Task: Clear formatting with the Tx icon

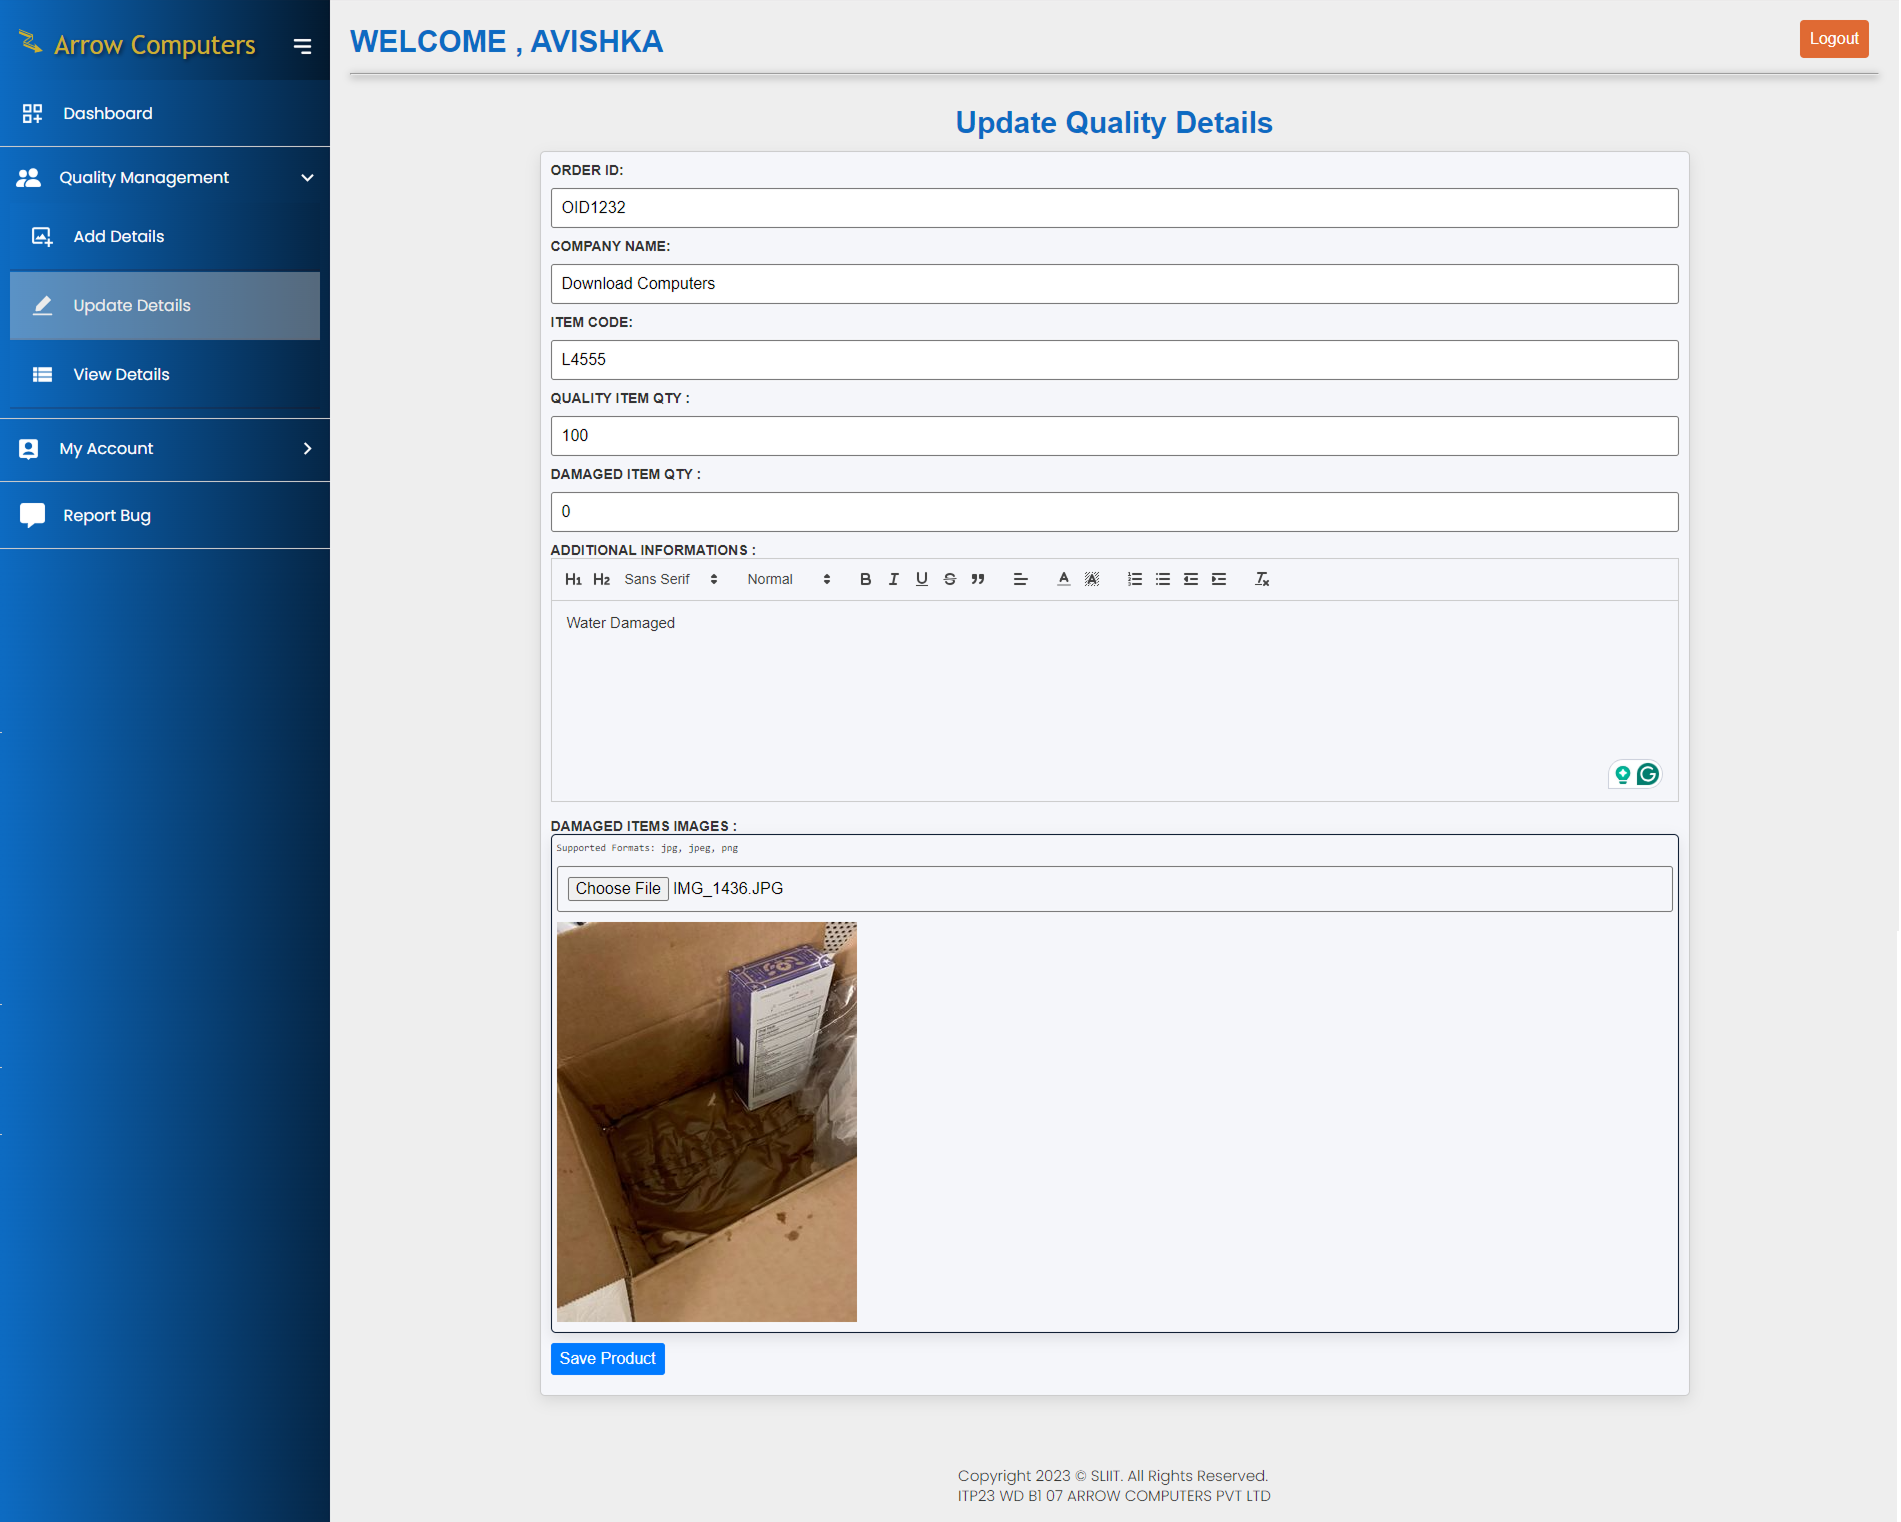Action: tap(1261, 579)
